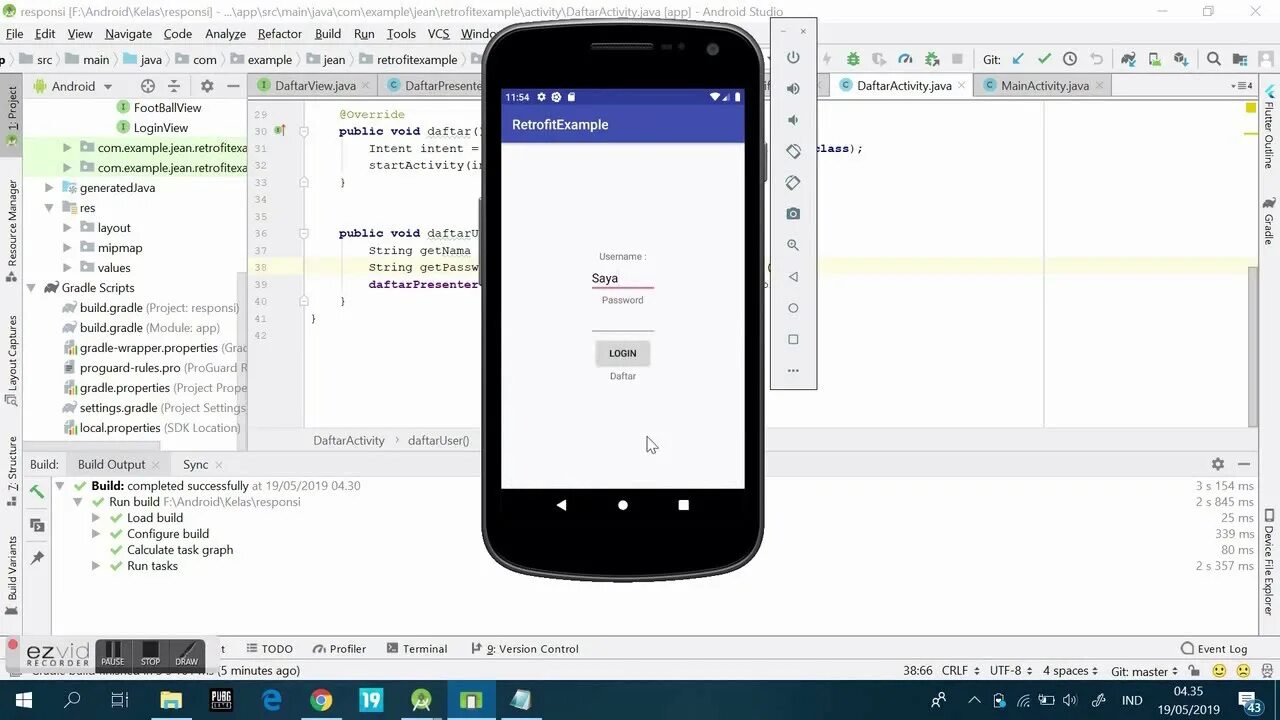This screenshot has width=1280, height=720.
Task: Open the Refactor menu
Action: 280,33
